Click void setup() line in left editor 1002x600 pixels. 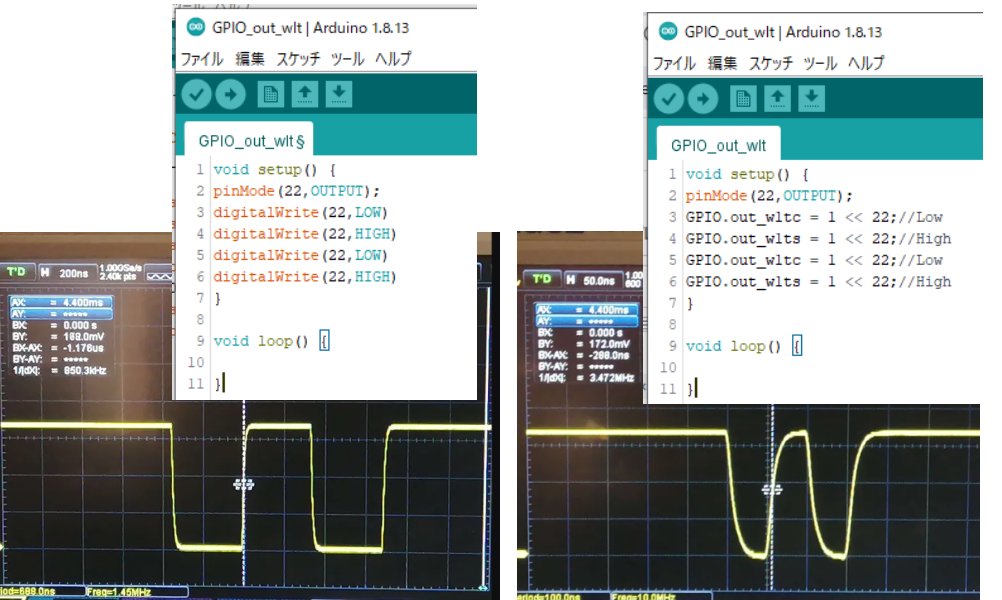coord(275,169)
